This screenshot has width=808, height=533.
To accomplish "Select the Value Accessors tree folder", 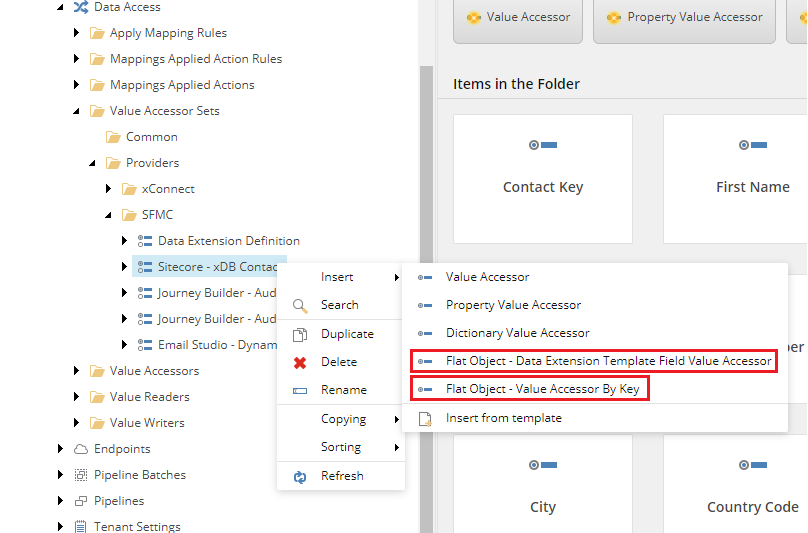I will 154,371.
